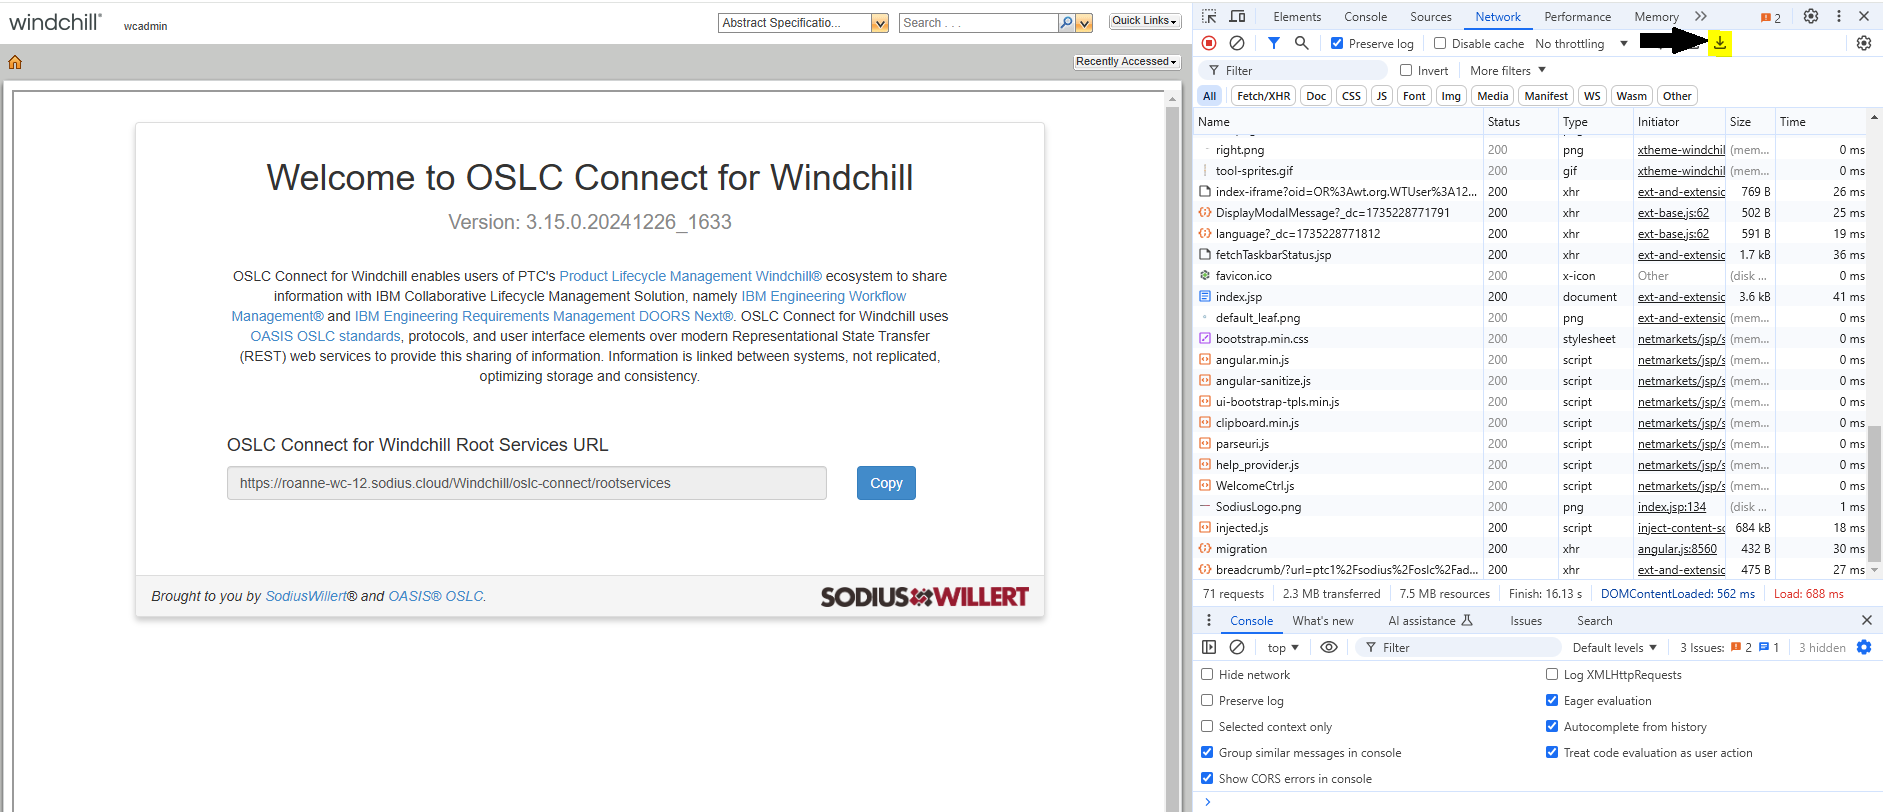1883x812 pixels.
Task: Expand the Recently Accessed dropdown
Action: (x=1127, y=62)
